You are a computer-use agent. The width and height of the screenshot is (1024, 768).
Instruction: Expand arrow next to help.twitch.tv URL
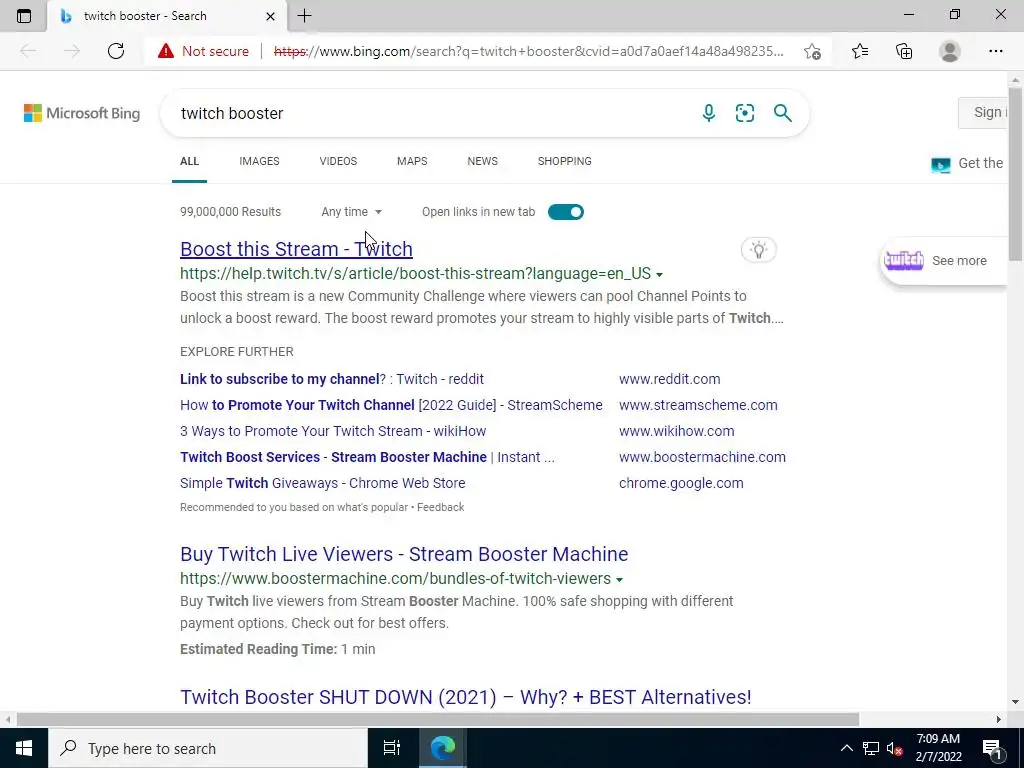click(660, 274)
